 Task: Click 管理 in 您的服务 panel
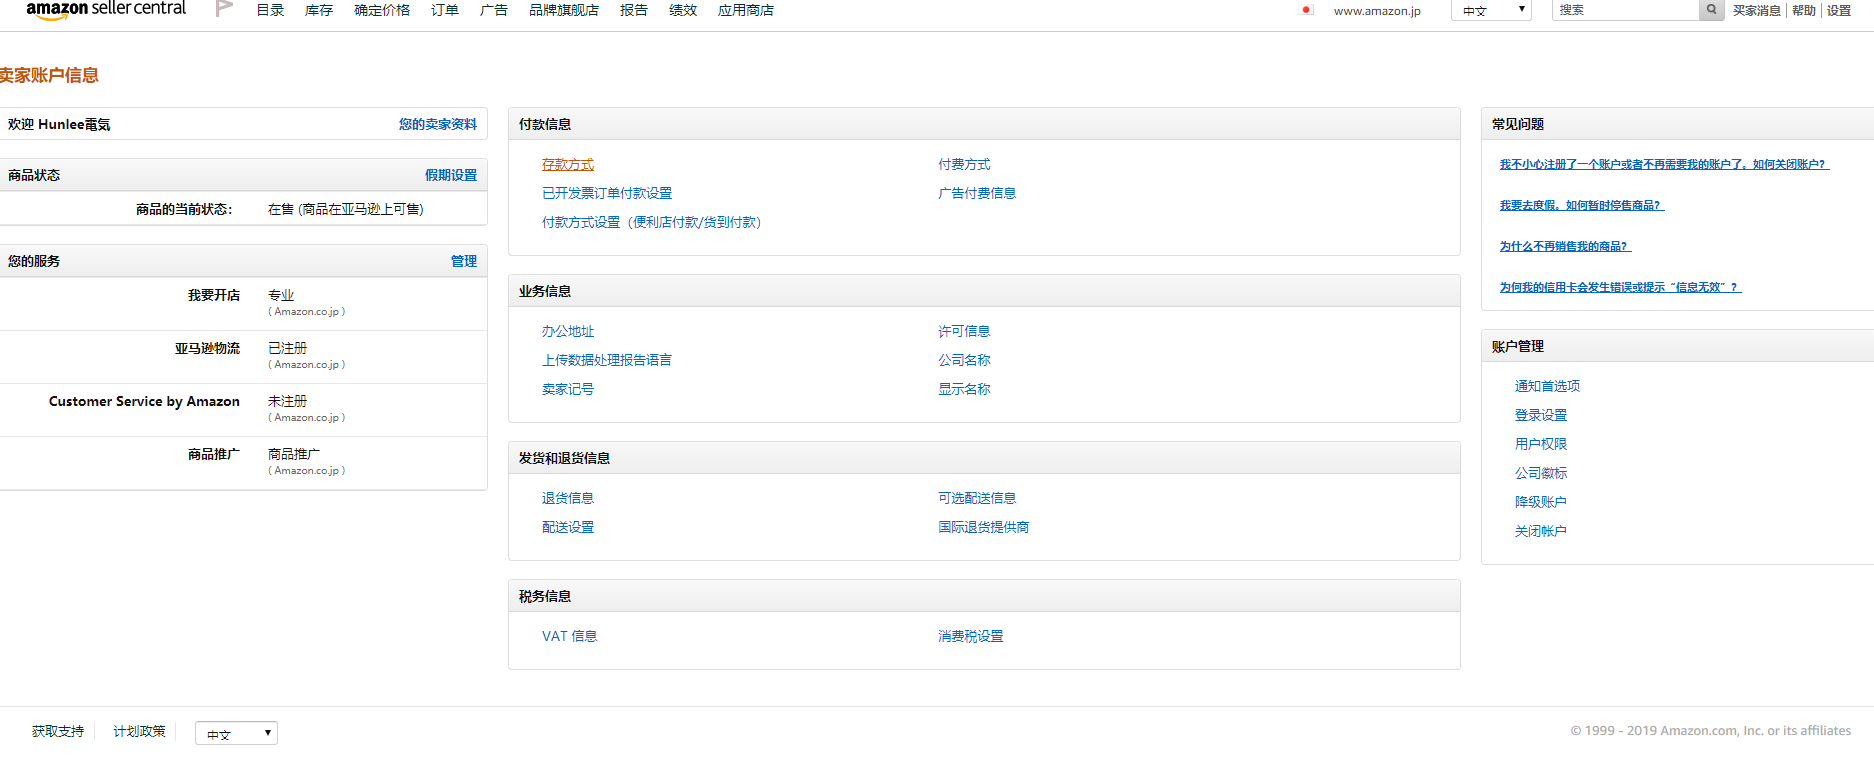tap(464, 261)
